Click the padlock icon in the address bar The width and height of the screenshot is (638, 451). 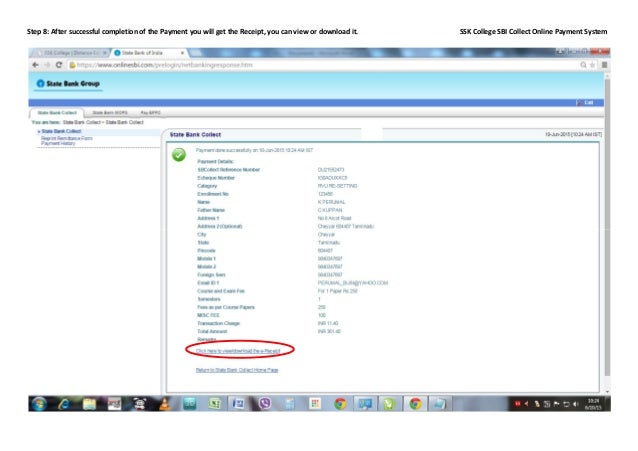point(72,65)
